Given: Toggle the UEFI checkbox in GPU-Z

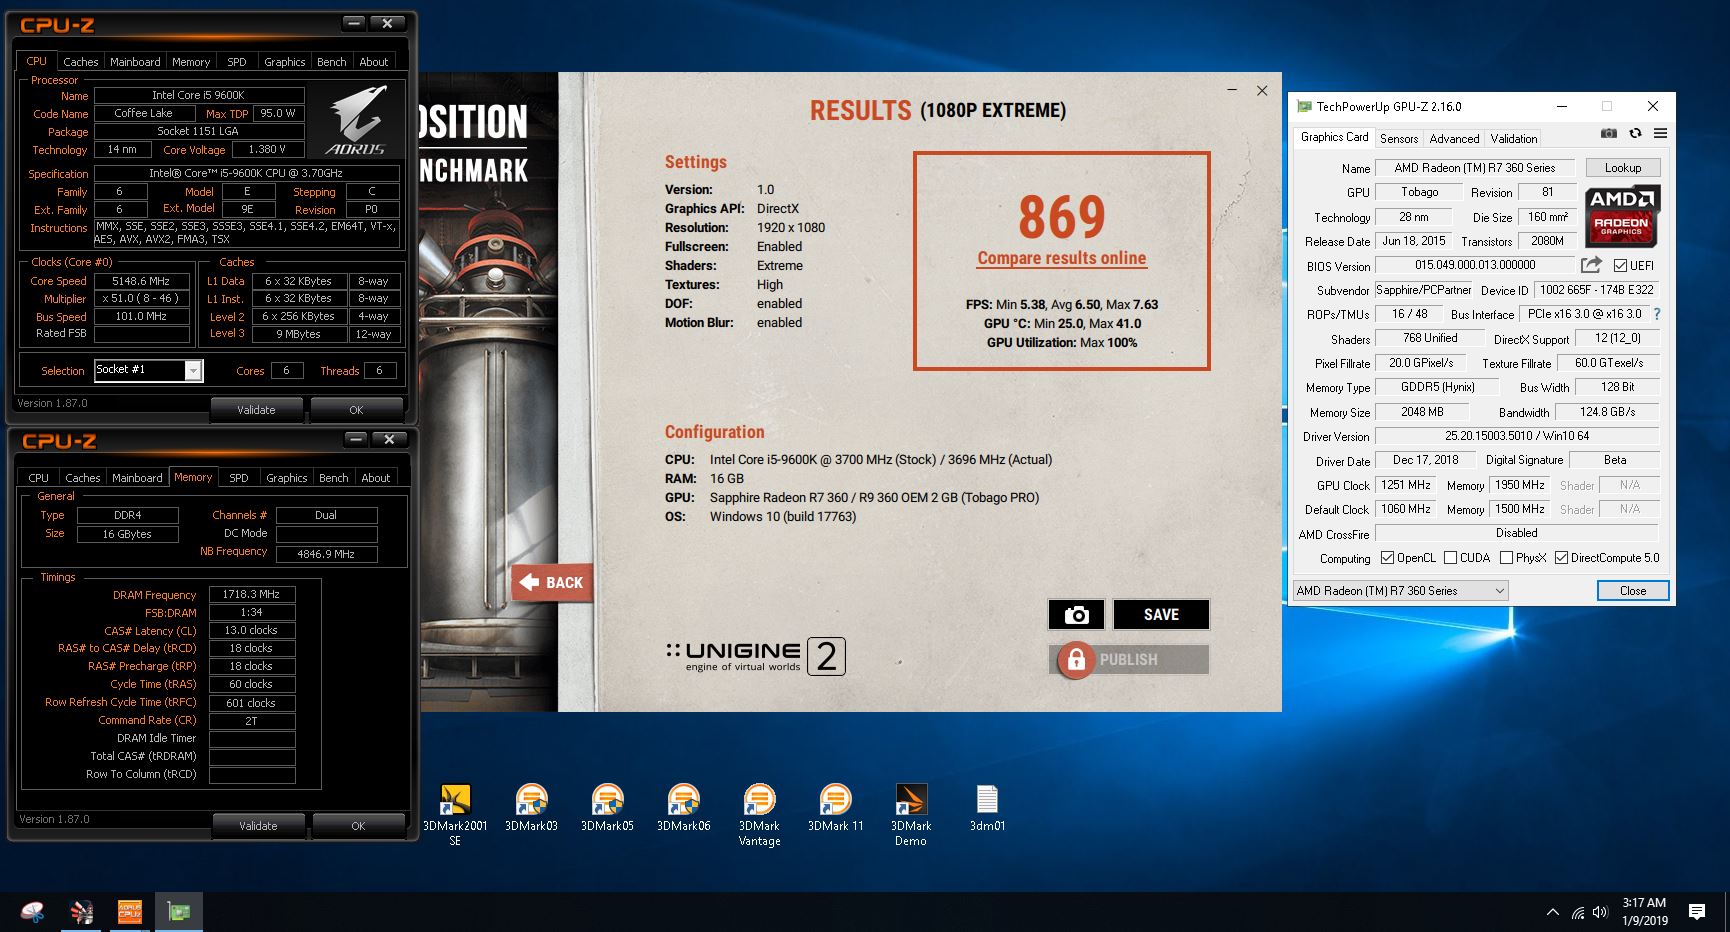Looking at the screenshot, I should click(x=1620, y=265).
